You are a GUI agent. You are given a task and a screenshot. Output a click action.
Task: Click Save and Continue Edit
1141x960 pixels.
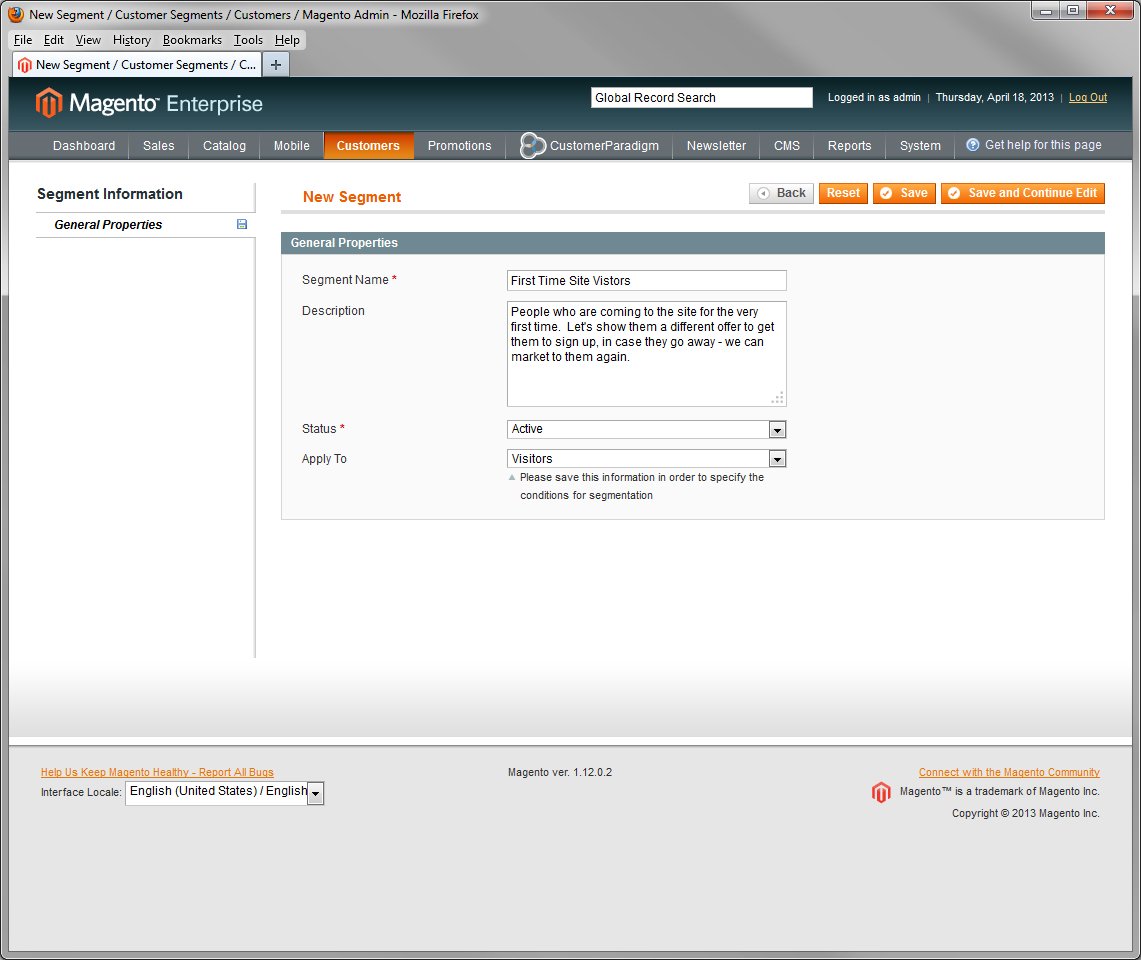coord(1023,193)
